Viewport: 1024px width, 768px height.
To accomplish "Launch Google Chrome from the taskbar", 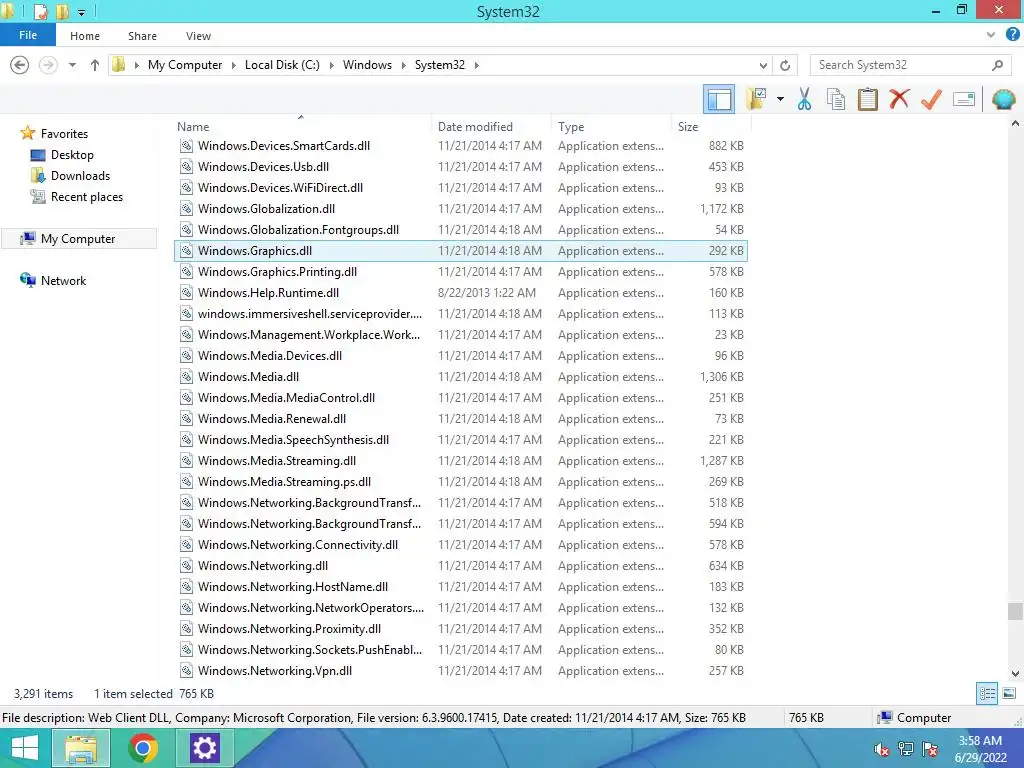I will pos(142,748).
